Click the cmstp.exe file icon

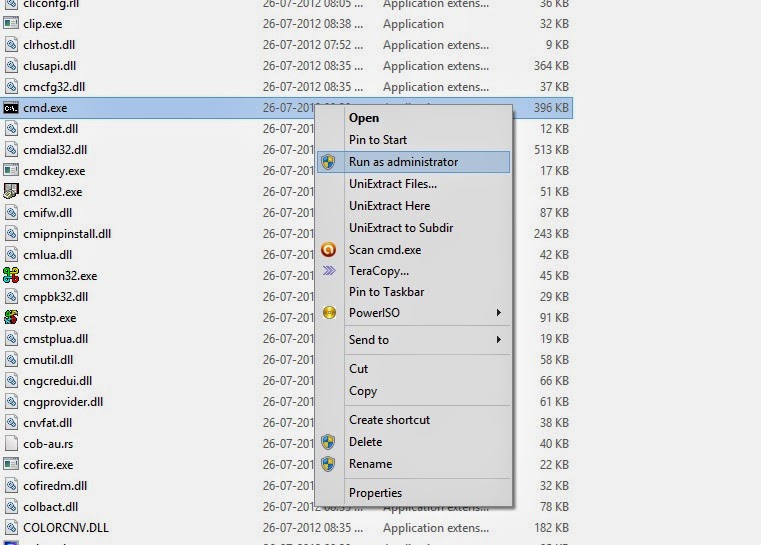pyautogui.click(x=11, y=318)
